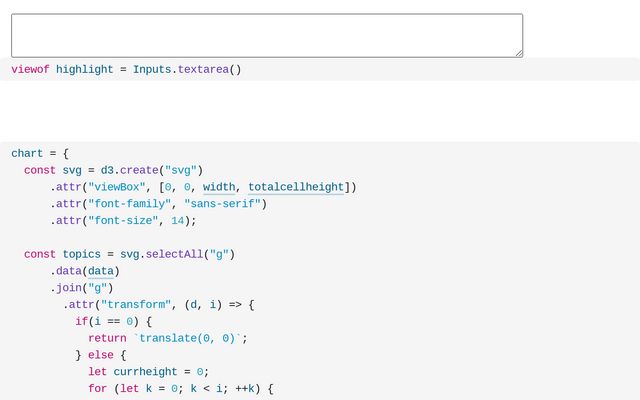Click the "sans-serif" string value
The image size is (640, 400).
point(222,204)
